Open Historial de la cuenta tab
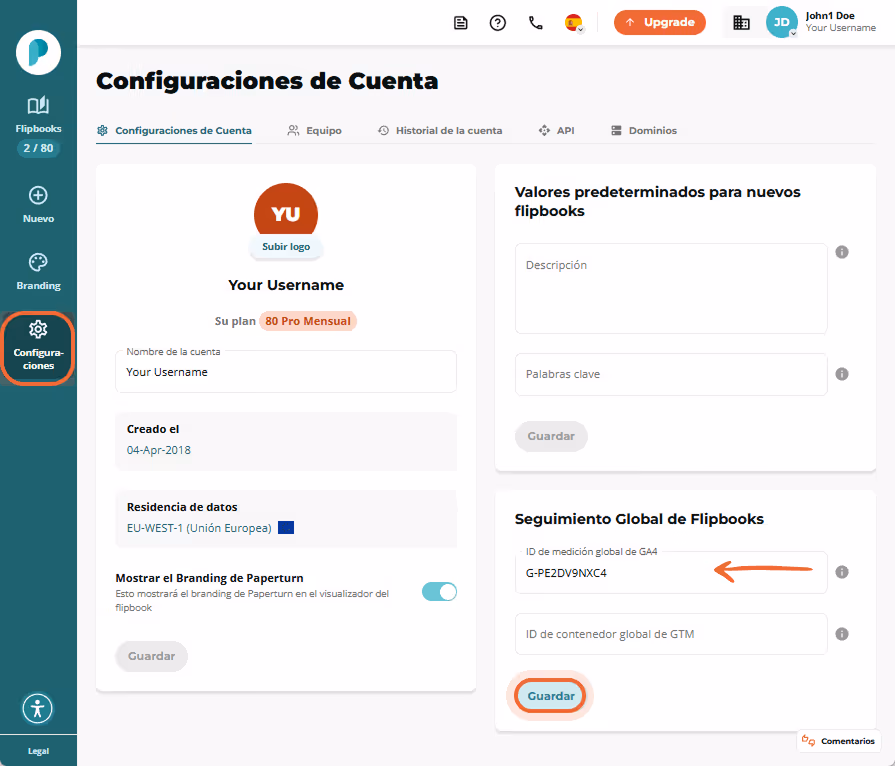This screenshot has height=766, width=895. click(440, 131)
